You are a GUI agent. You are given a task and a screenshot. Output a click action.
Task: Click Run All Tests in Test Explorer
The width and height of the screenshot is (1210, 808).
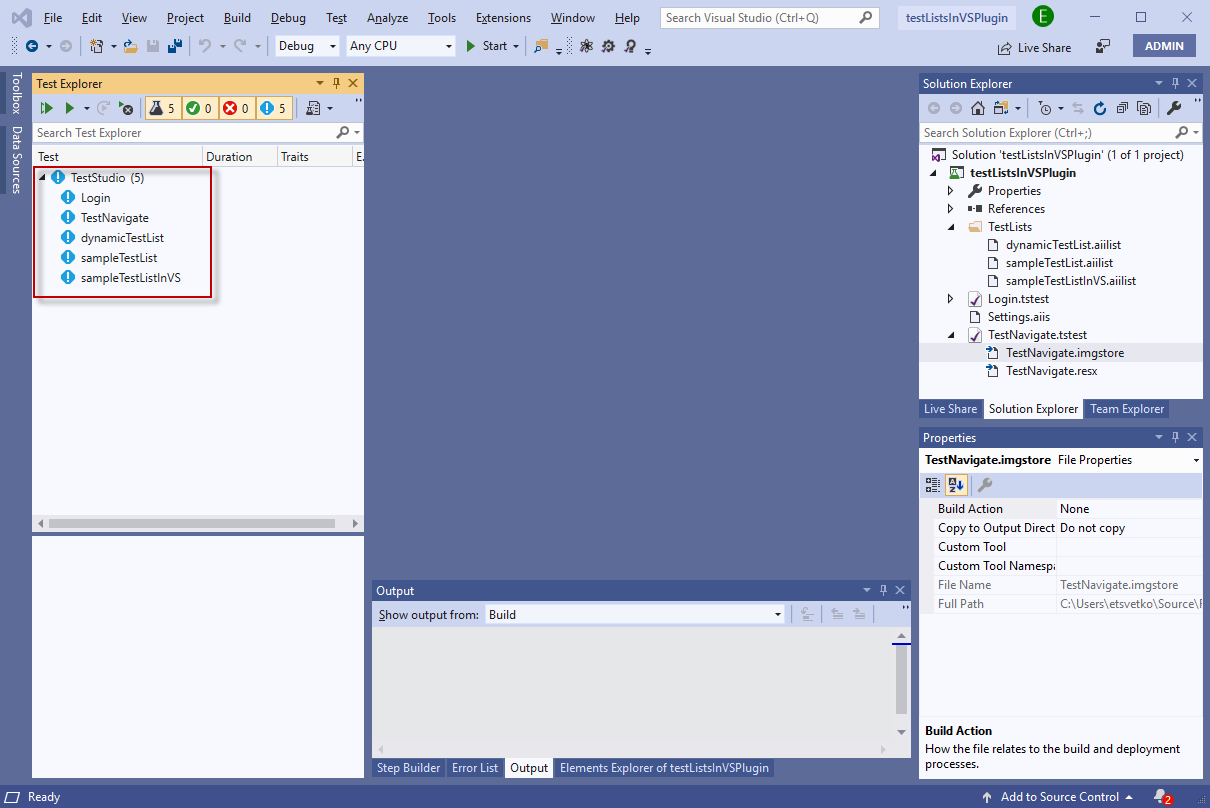point(46,108)
